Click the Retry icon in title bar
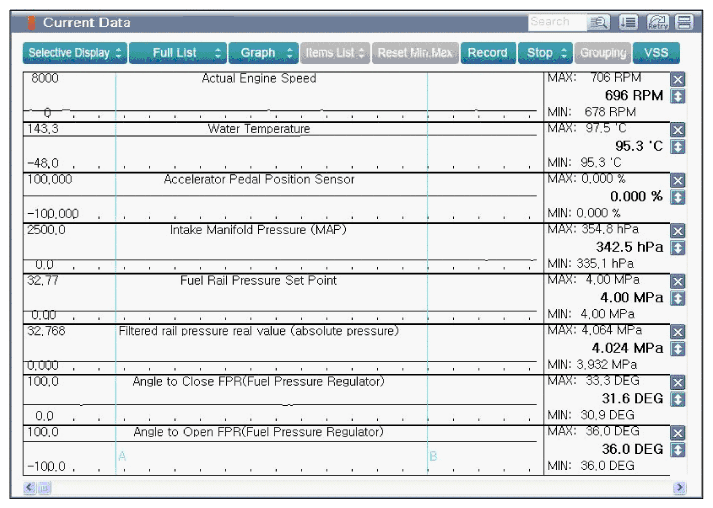The width and height of the screenshot is (713, 508). pyautogui.click(x=658, y=22)
